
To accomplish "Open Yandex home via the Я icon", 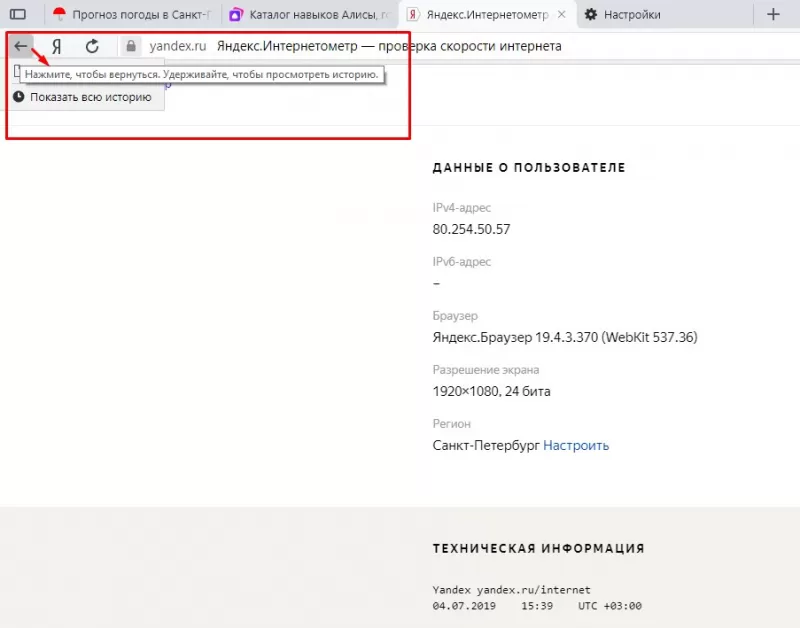I will (x=57, y=46).
